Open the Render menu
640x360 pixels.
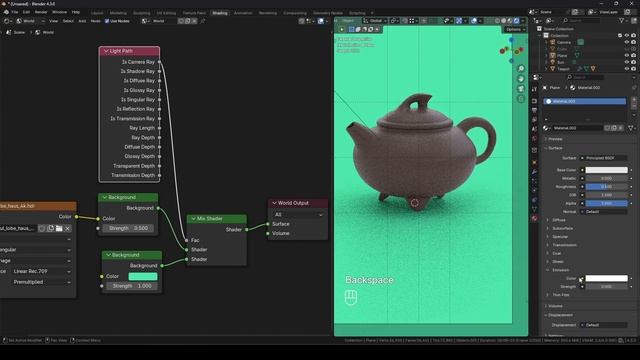click(x=41, y=12)
